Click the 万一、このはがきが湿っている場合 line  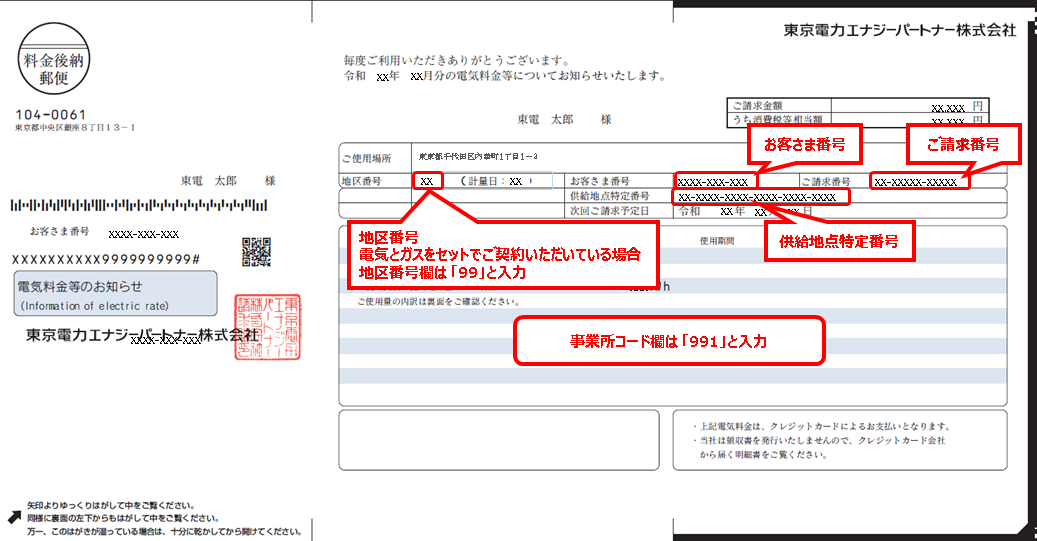coord(164,531)
